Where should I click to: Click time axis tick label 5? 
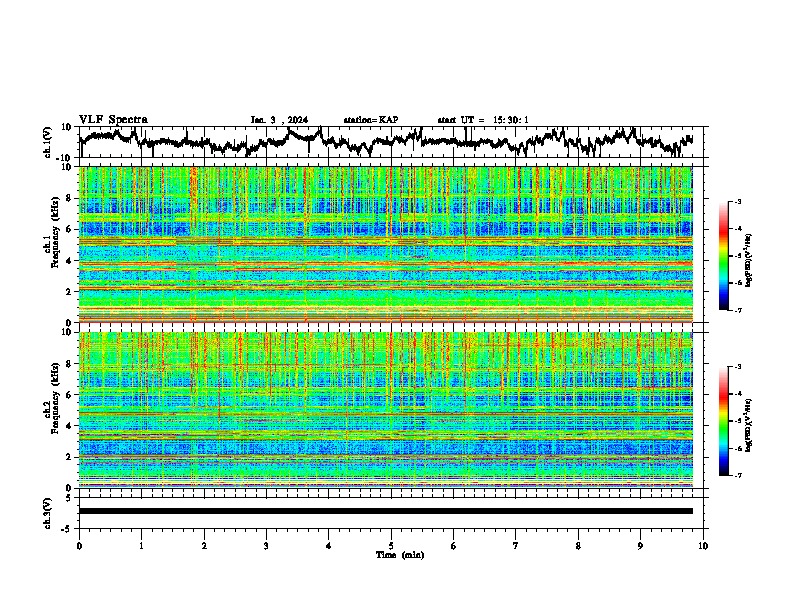click(391, 546)
